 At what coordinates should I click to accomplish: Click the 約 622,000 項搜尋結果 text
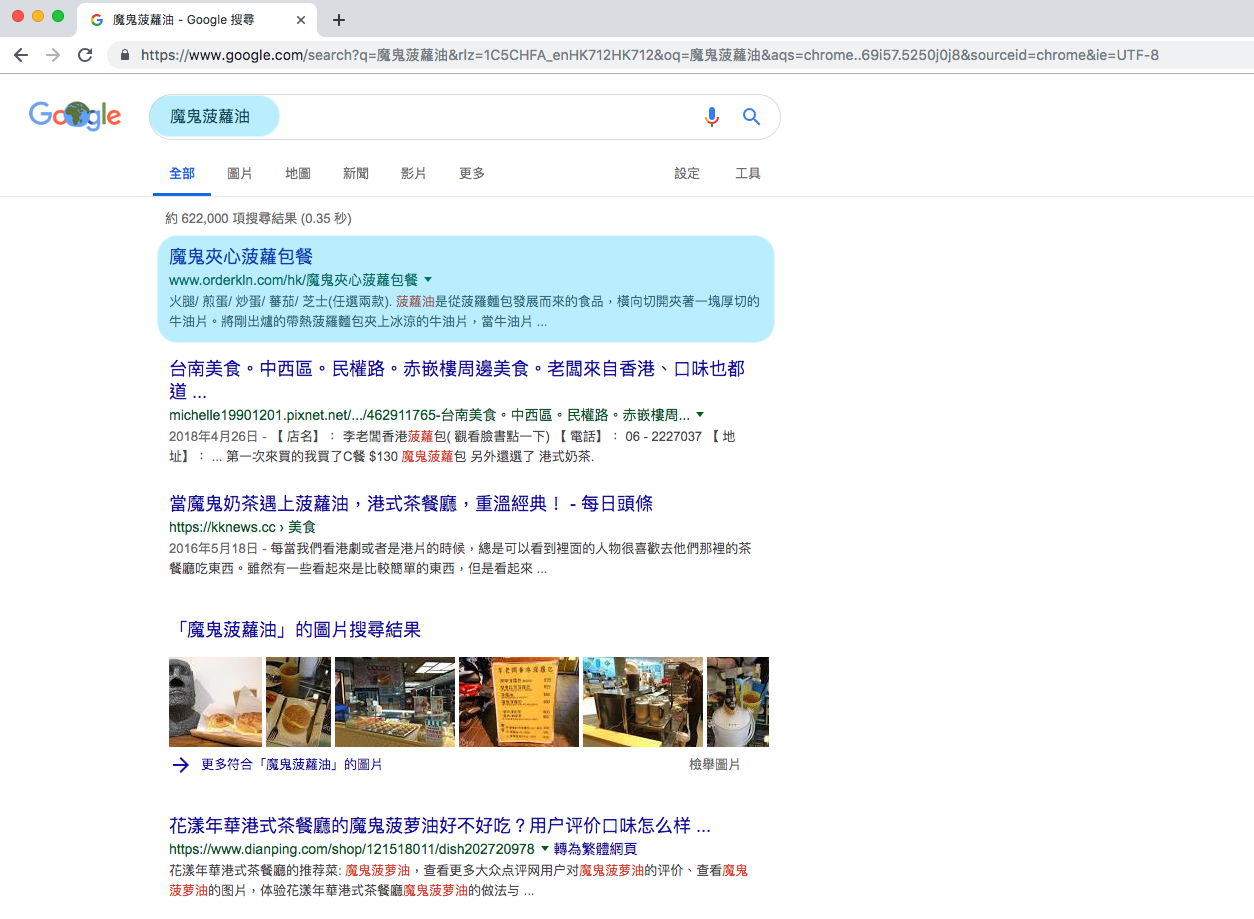click(258, 218)
